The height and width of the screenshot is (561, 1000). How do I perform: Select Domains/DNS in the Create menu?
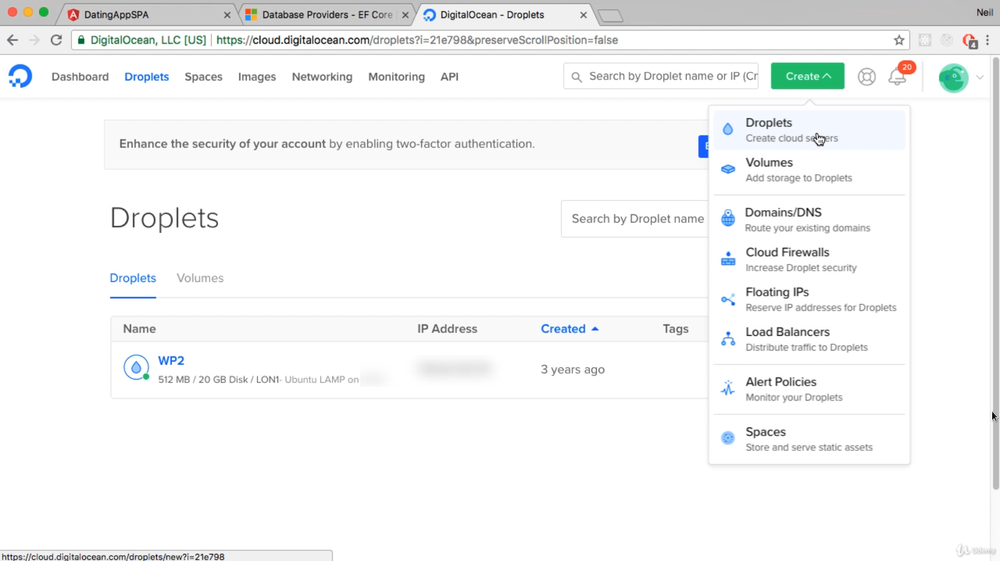[x=809, y=219]
